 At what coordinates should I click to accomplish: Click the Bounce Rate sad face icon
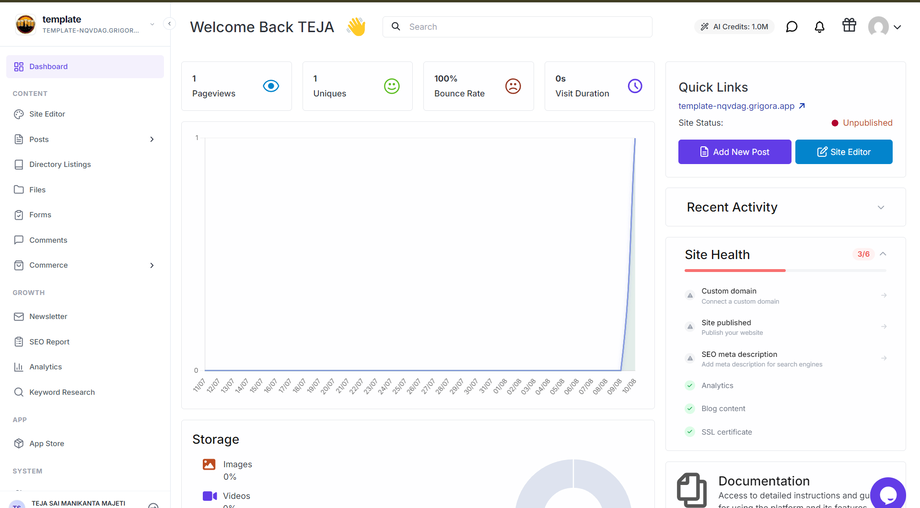pyautogui.click(x=513, y=86)
